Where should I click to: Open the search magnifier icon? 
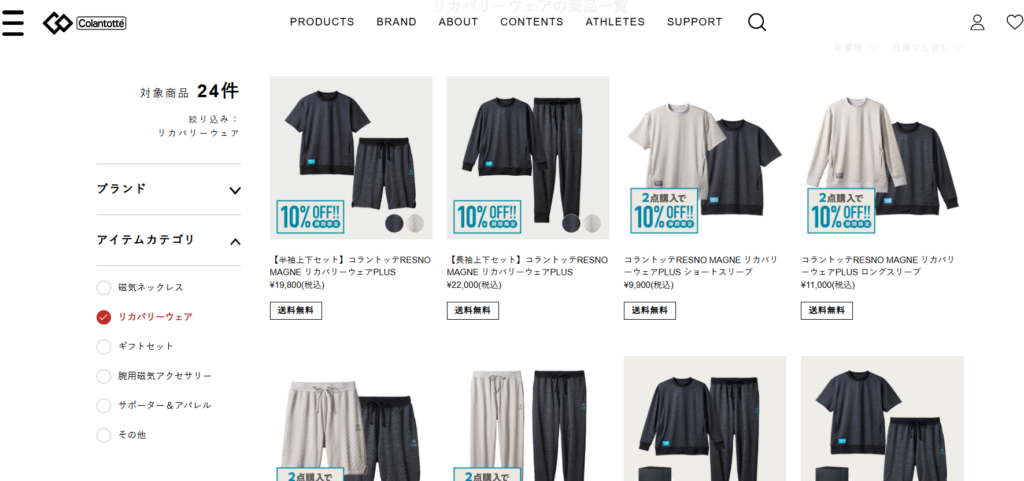point(757,22)
